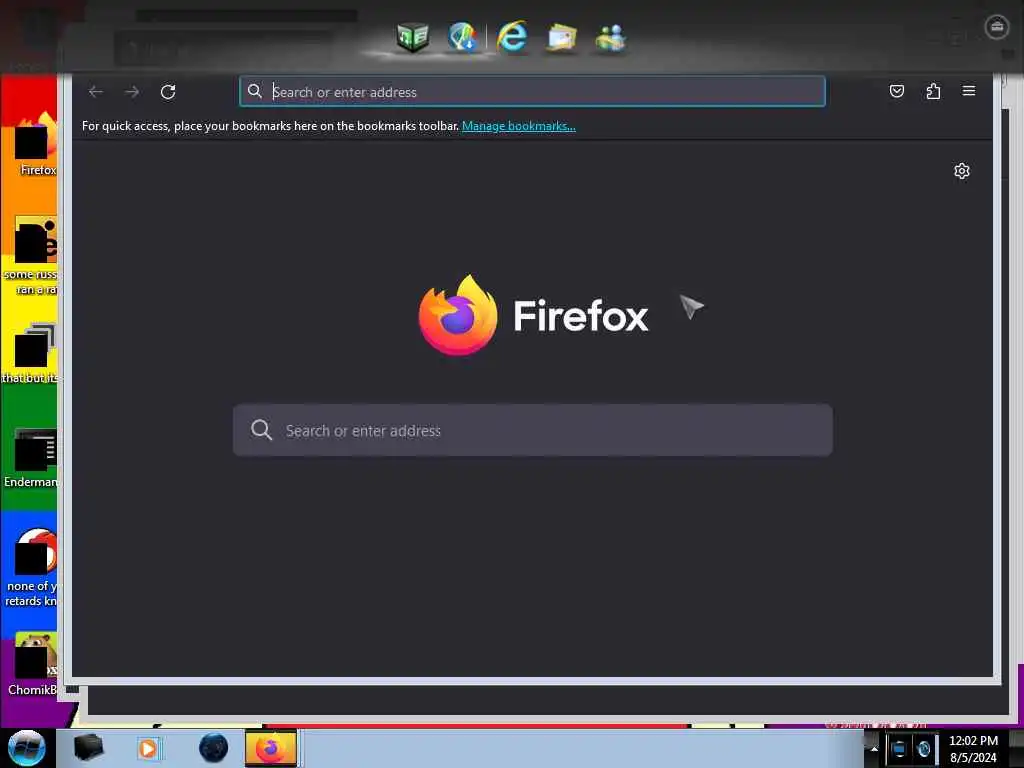This screenshot has width=1024, height=768.
Task: Go back using the back arrow
Action: (96, 92)
